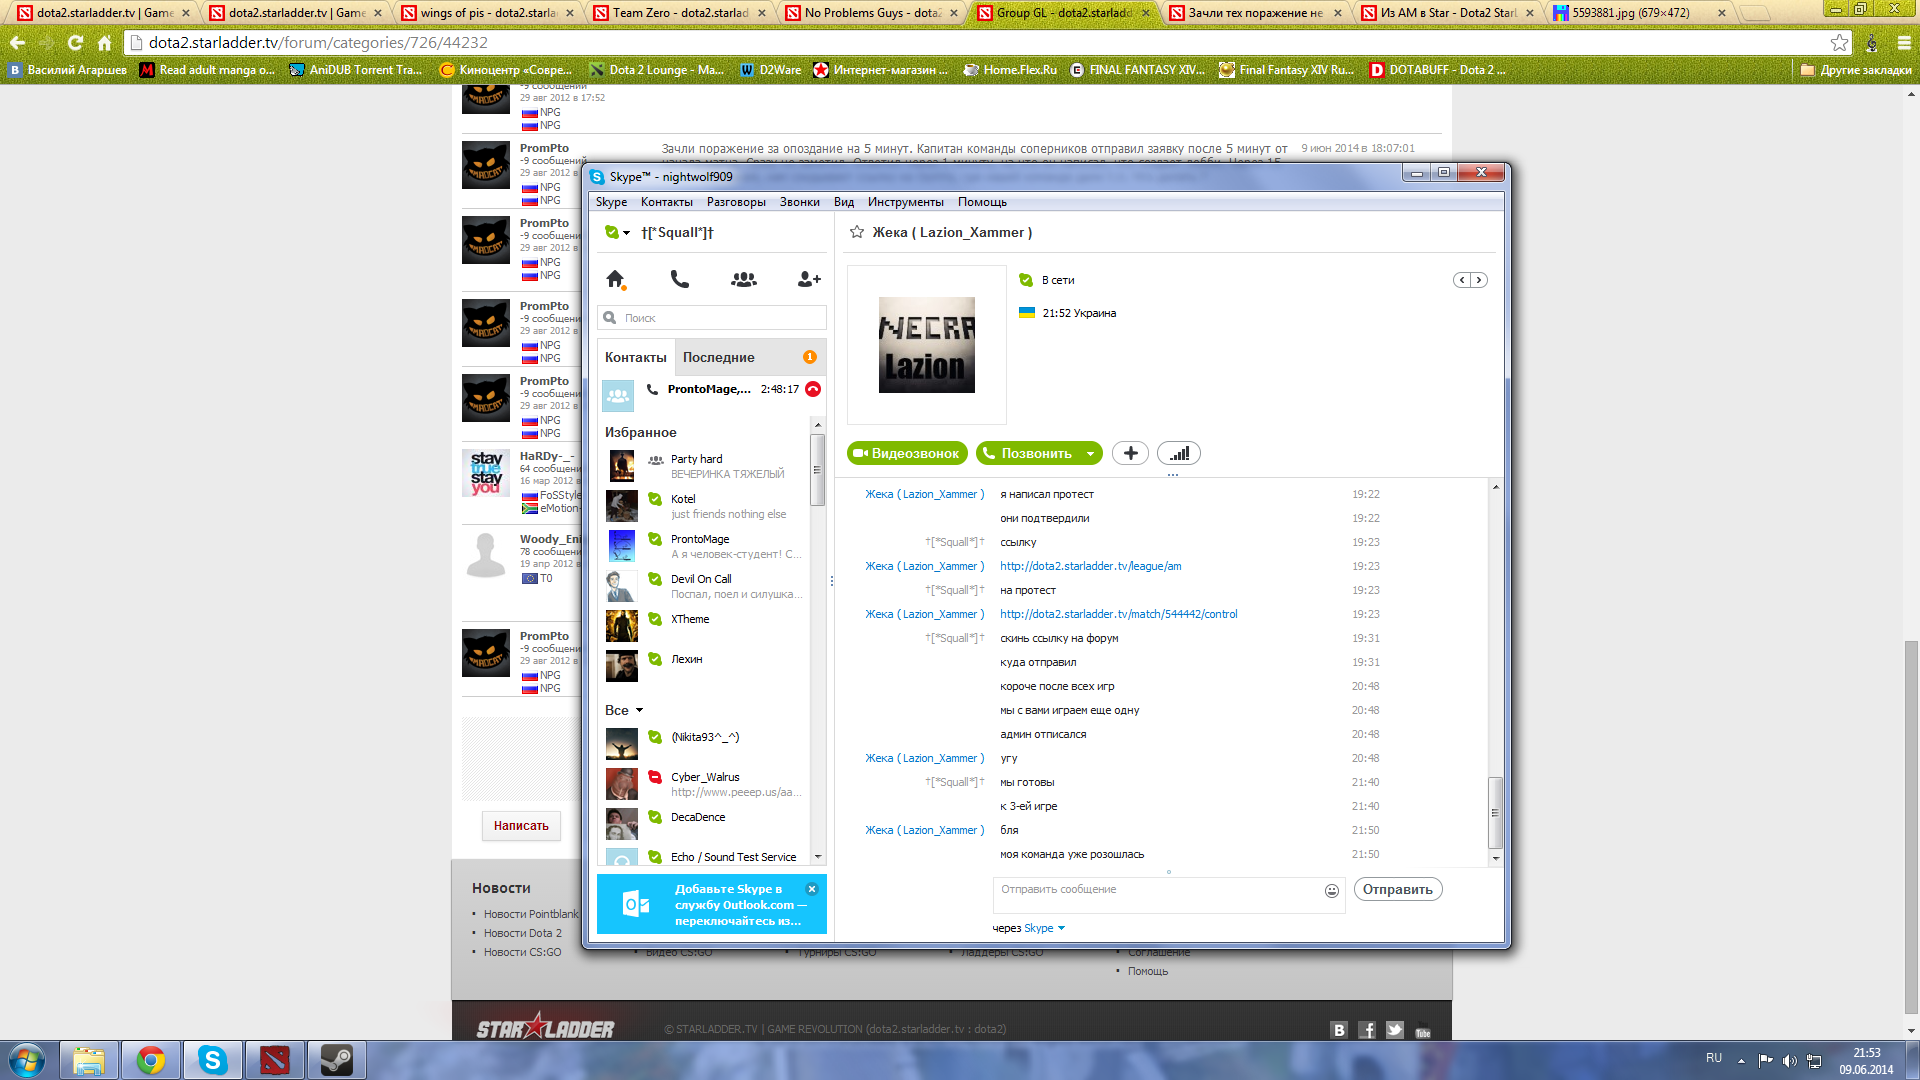
Task: Open Skype home icon
Action: (x=615, y=279)
